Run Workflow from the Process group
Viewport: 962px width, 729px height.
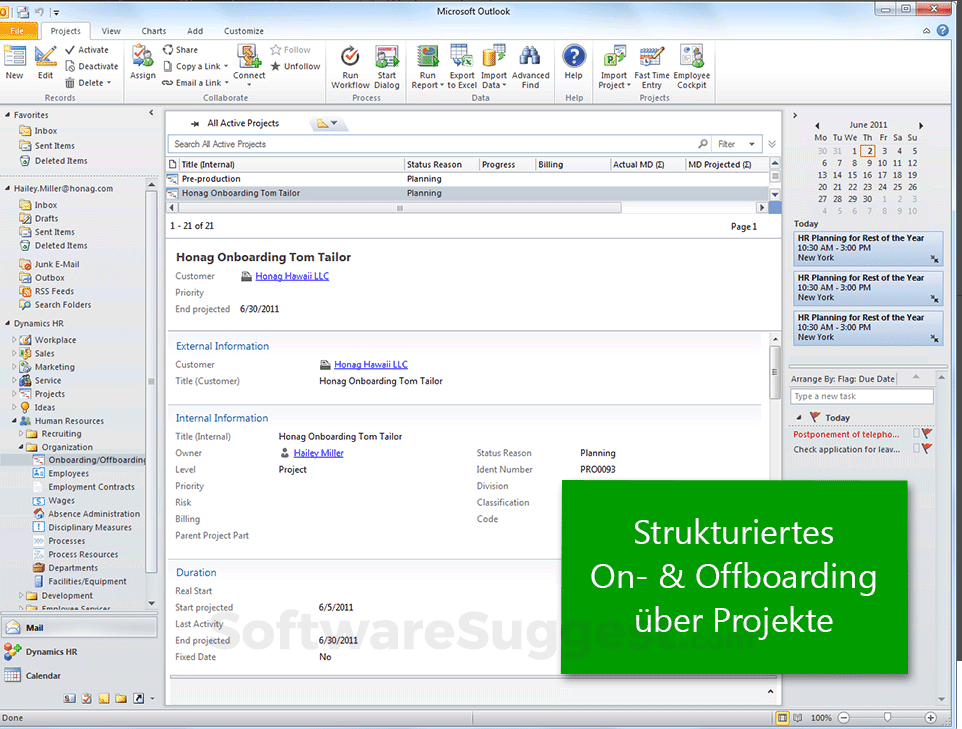[x=349, y=65]
